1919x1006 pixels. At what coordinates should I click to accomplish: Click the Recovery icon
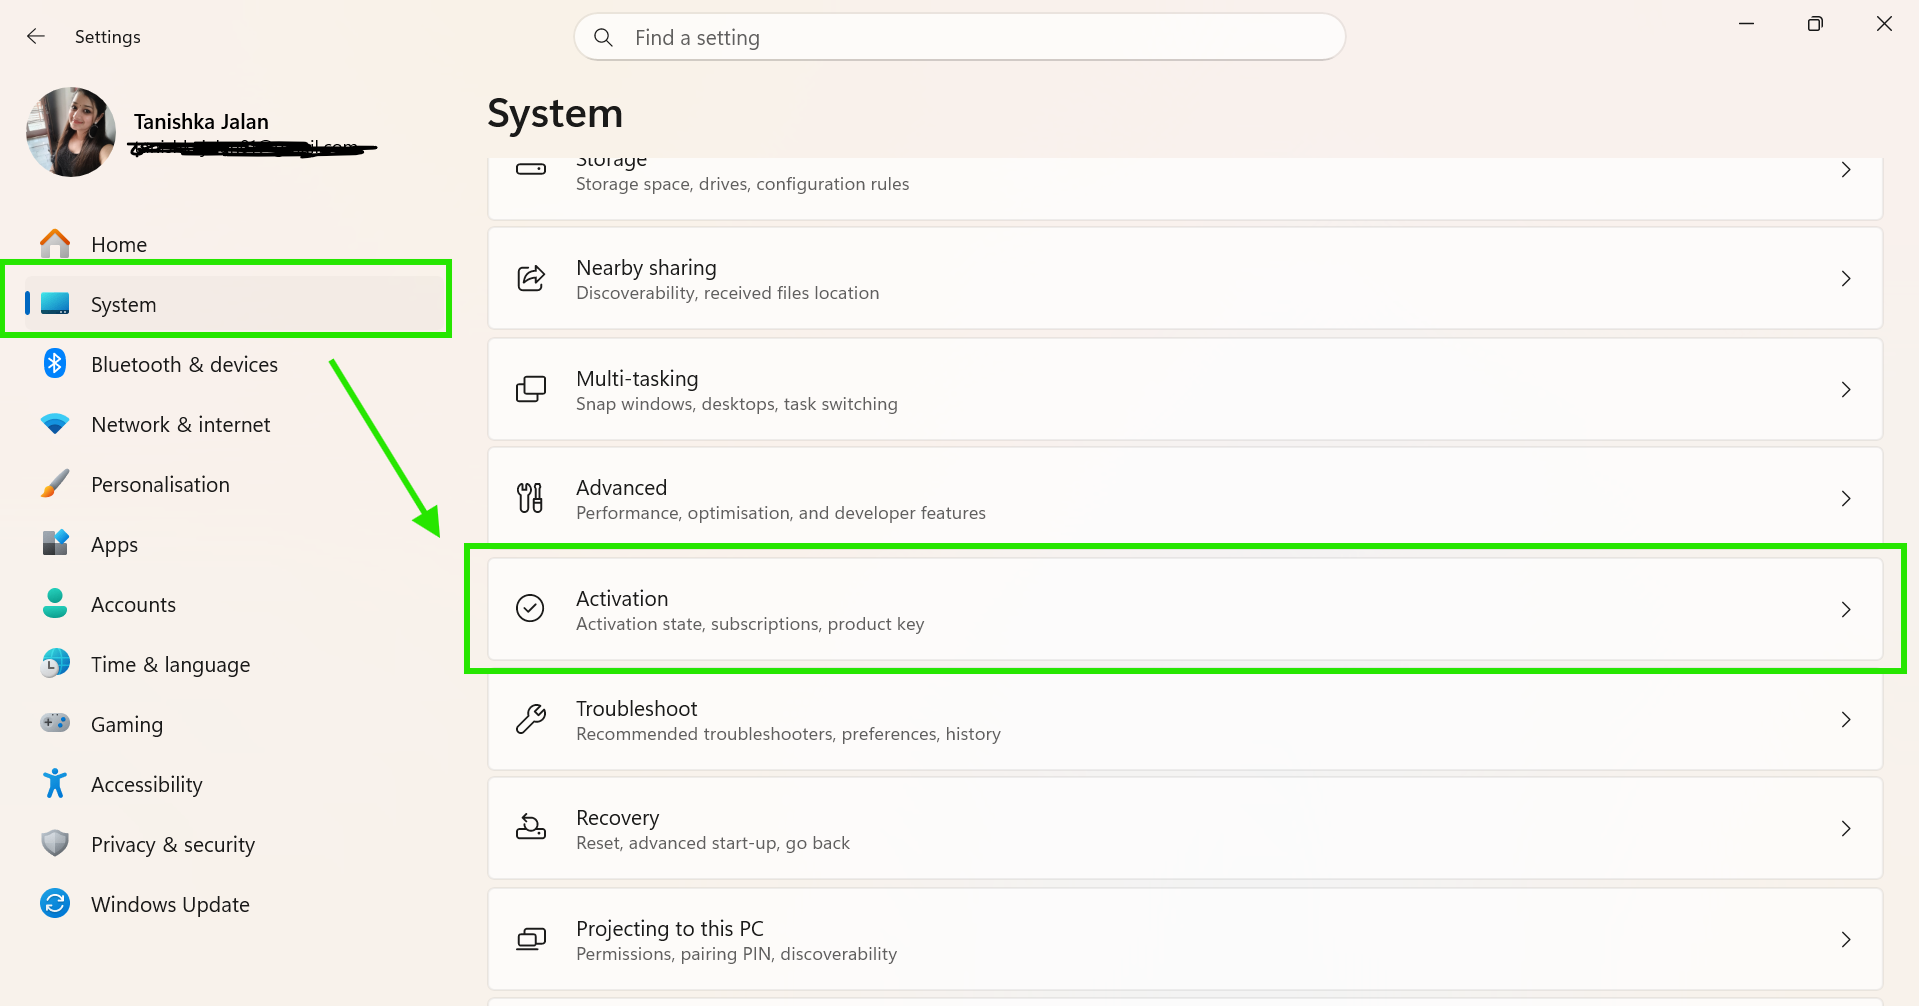click(x=531, y=827)
